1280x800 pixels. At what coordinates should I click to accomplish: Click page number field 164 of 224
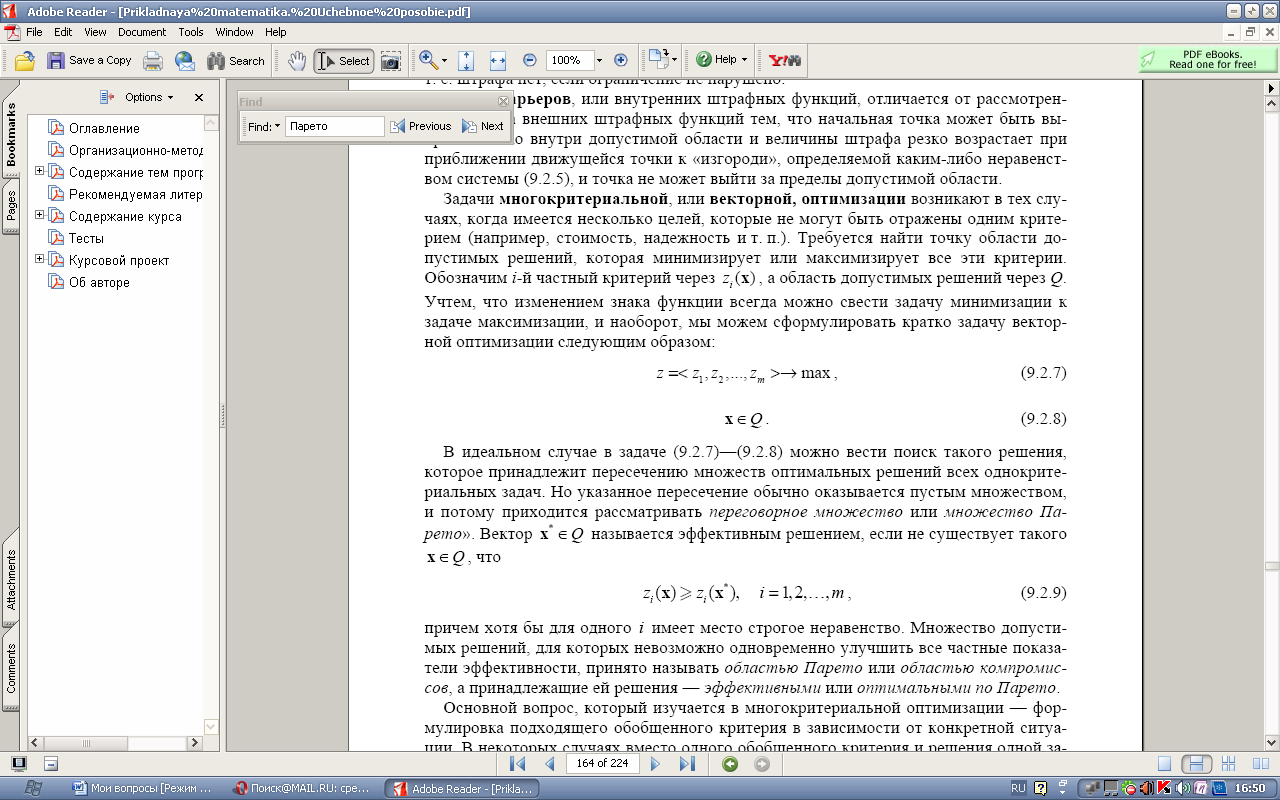click(x=603, y=763)
